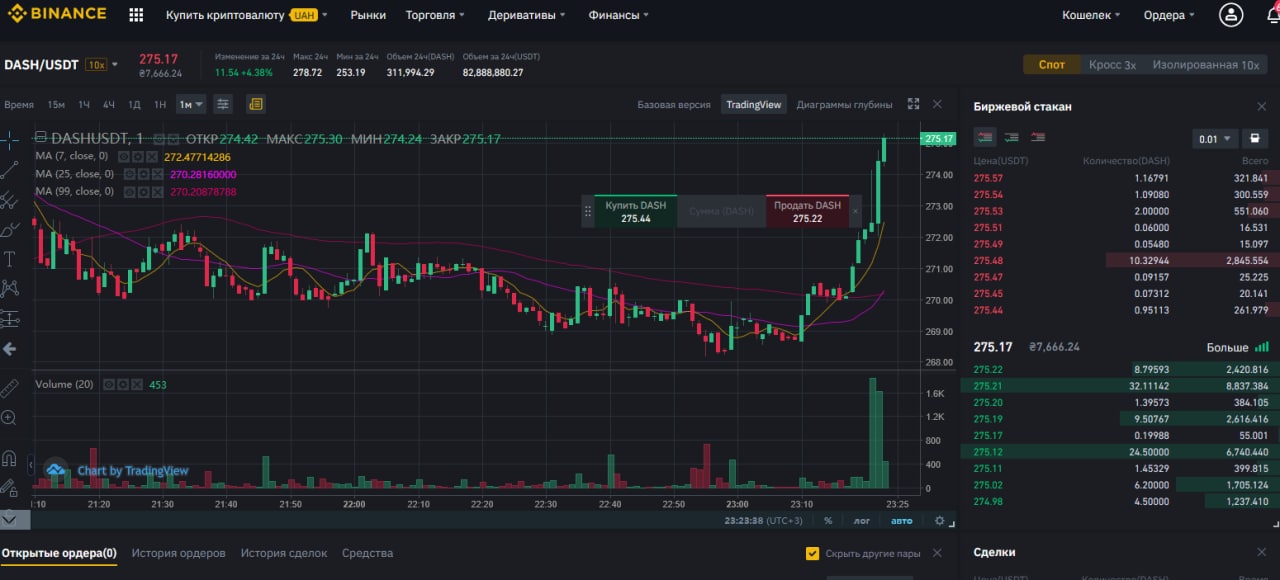Viewport: 1280px width, 580px height.
Task: Expand the 1м interval dropdown
Action: pyautogui.click(x=191, y=104)
